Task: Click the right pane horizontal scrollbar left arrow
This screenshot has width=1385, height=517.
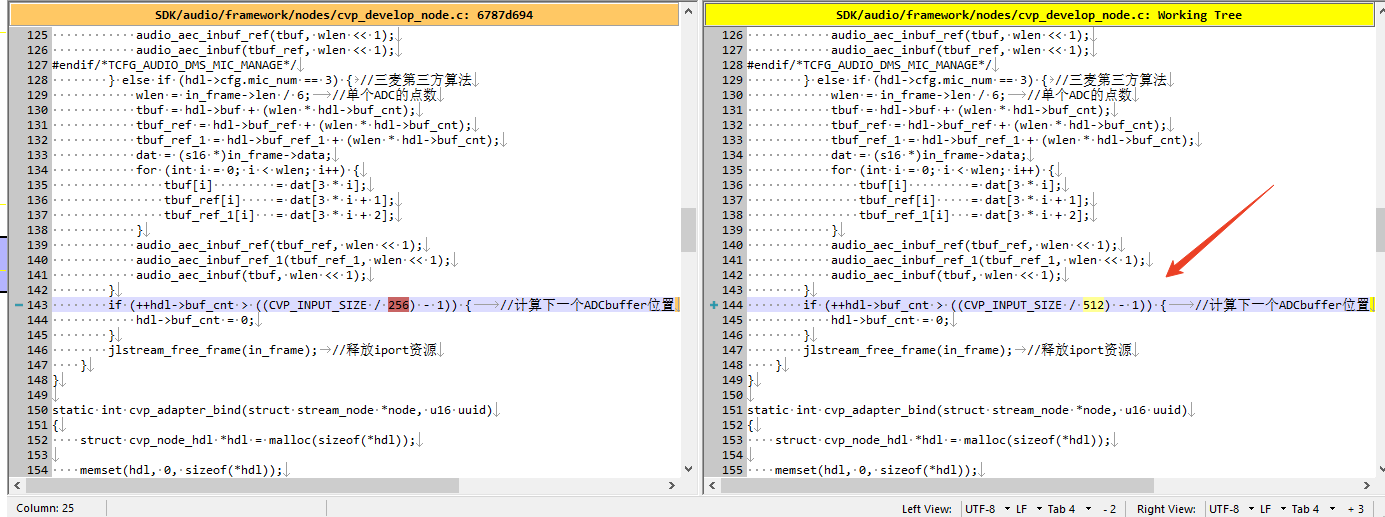Action: coord(712,485)
